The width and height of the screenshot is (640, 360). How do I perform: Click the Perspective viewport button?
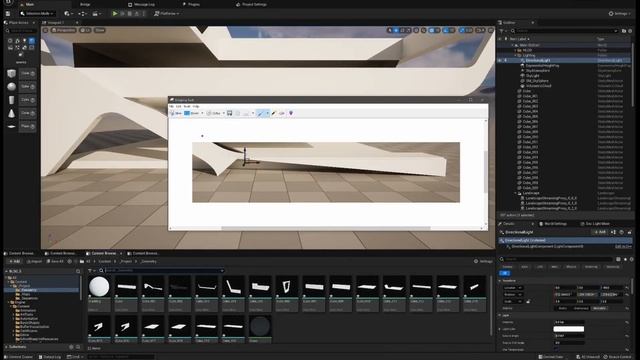(x=63, y=30)
